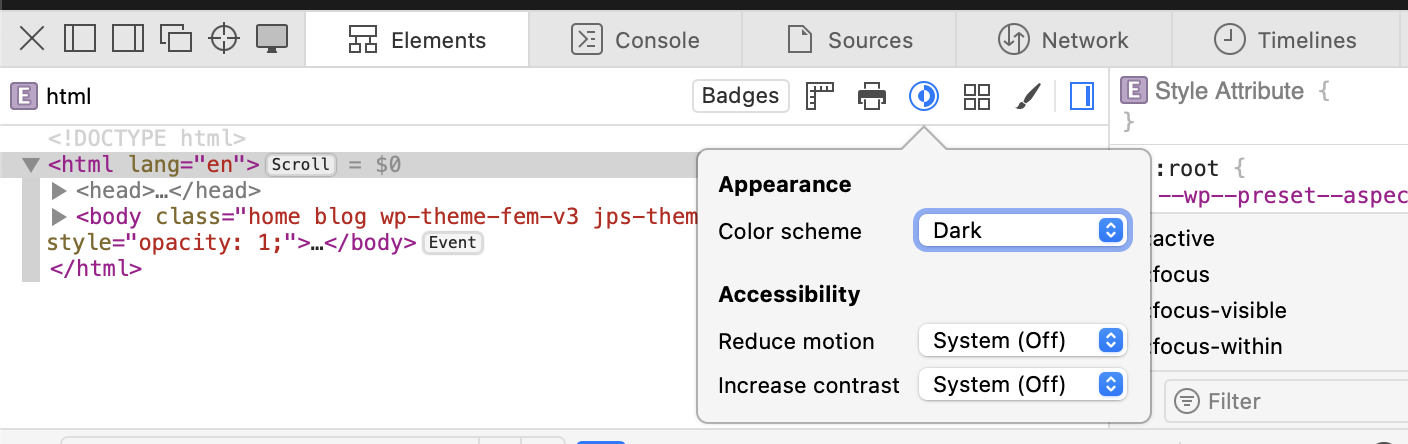The width and height of the screenshot is (1408, 444).
Task: Enable print media styles icon
Action: (x=872, y=96)
